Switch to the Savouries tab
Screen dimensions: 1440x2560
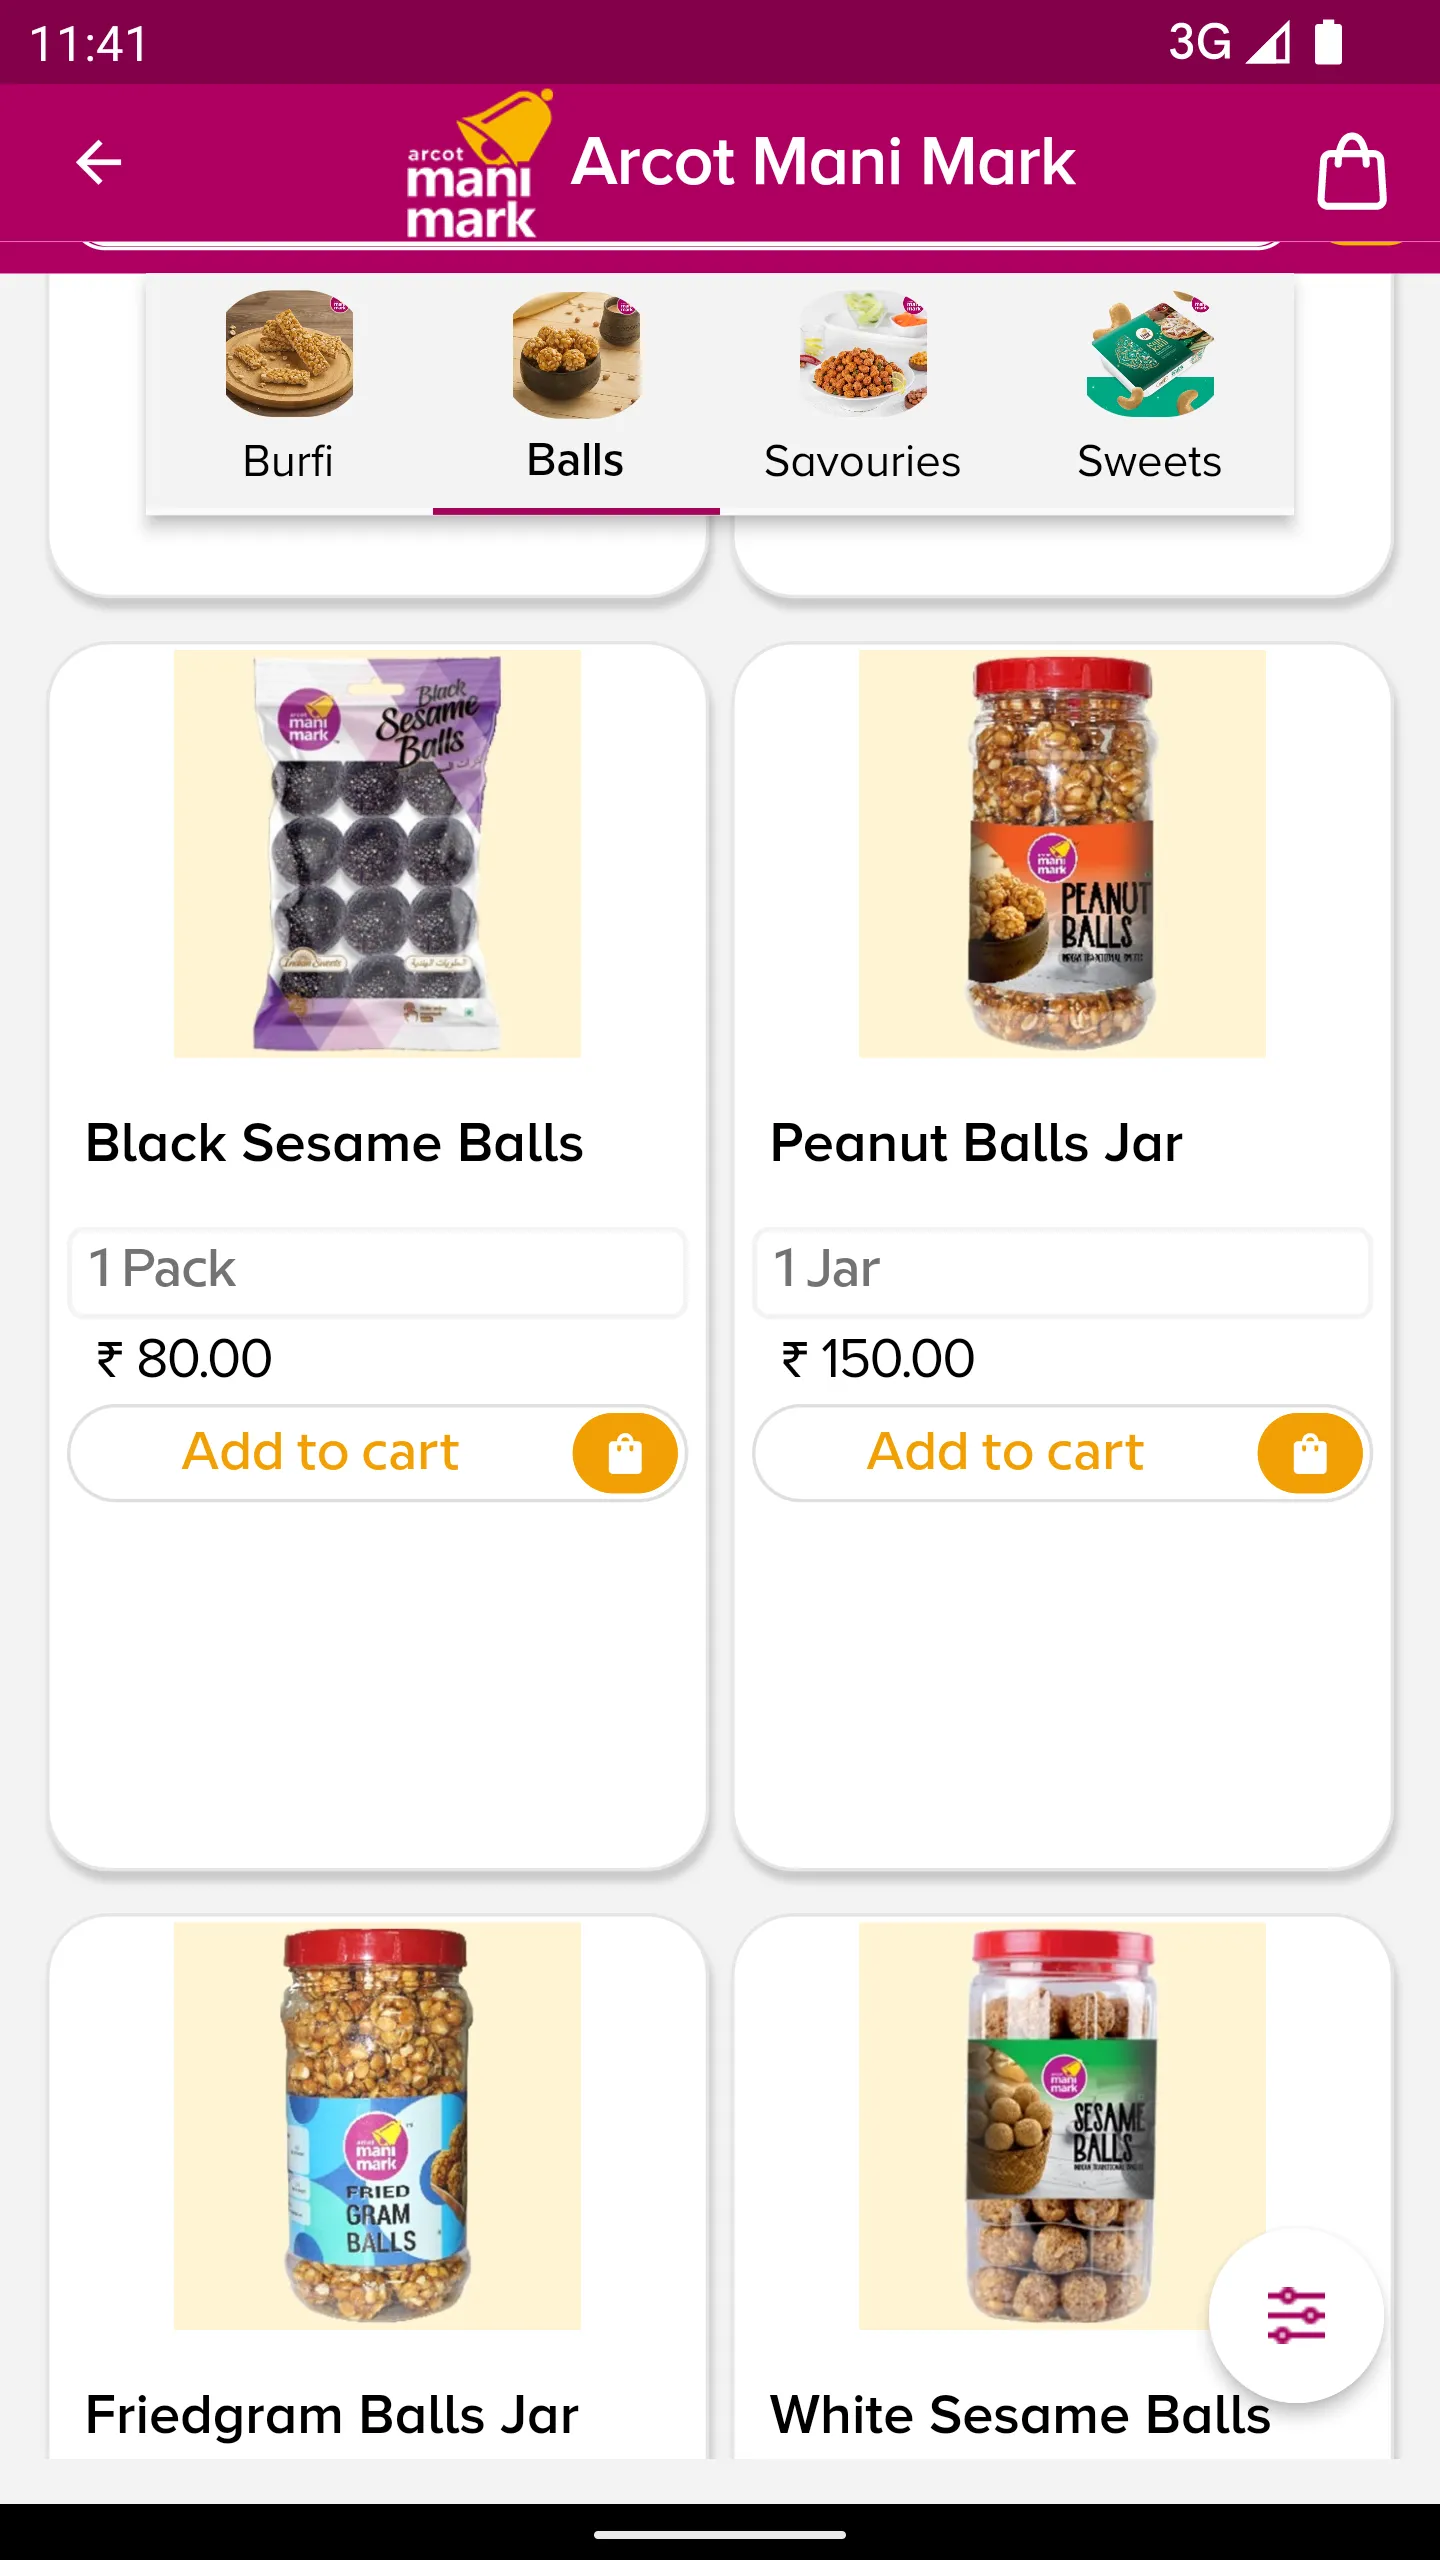point(863,392)
